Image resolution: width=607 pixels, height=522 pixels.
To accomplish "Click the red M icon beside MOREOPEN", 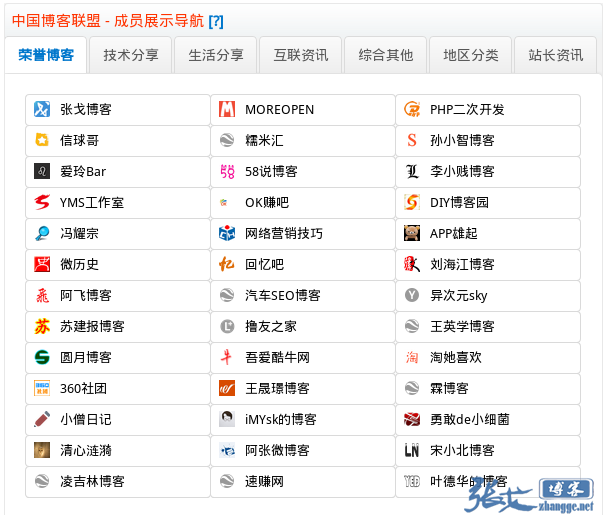I will 227,109.
